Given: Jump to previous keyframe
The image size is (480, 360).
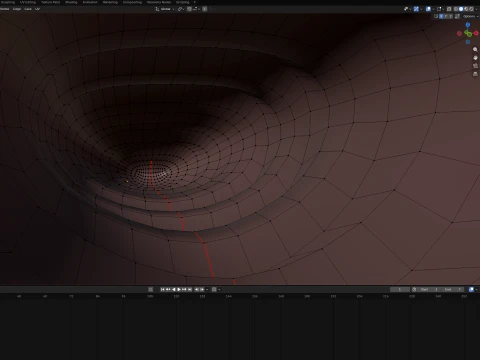Looking at the screenshot, I should coord(168,289).
